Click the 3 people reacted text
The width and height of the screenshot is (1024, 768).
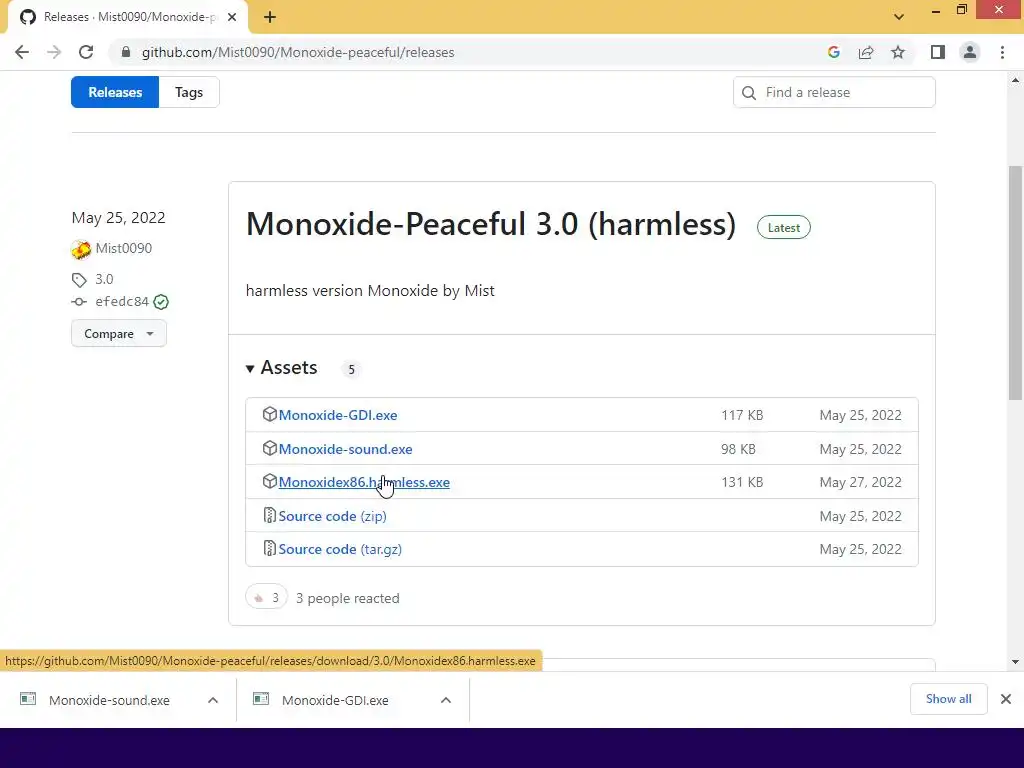347,598
